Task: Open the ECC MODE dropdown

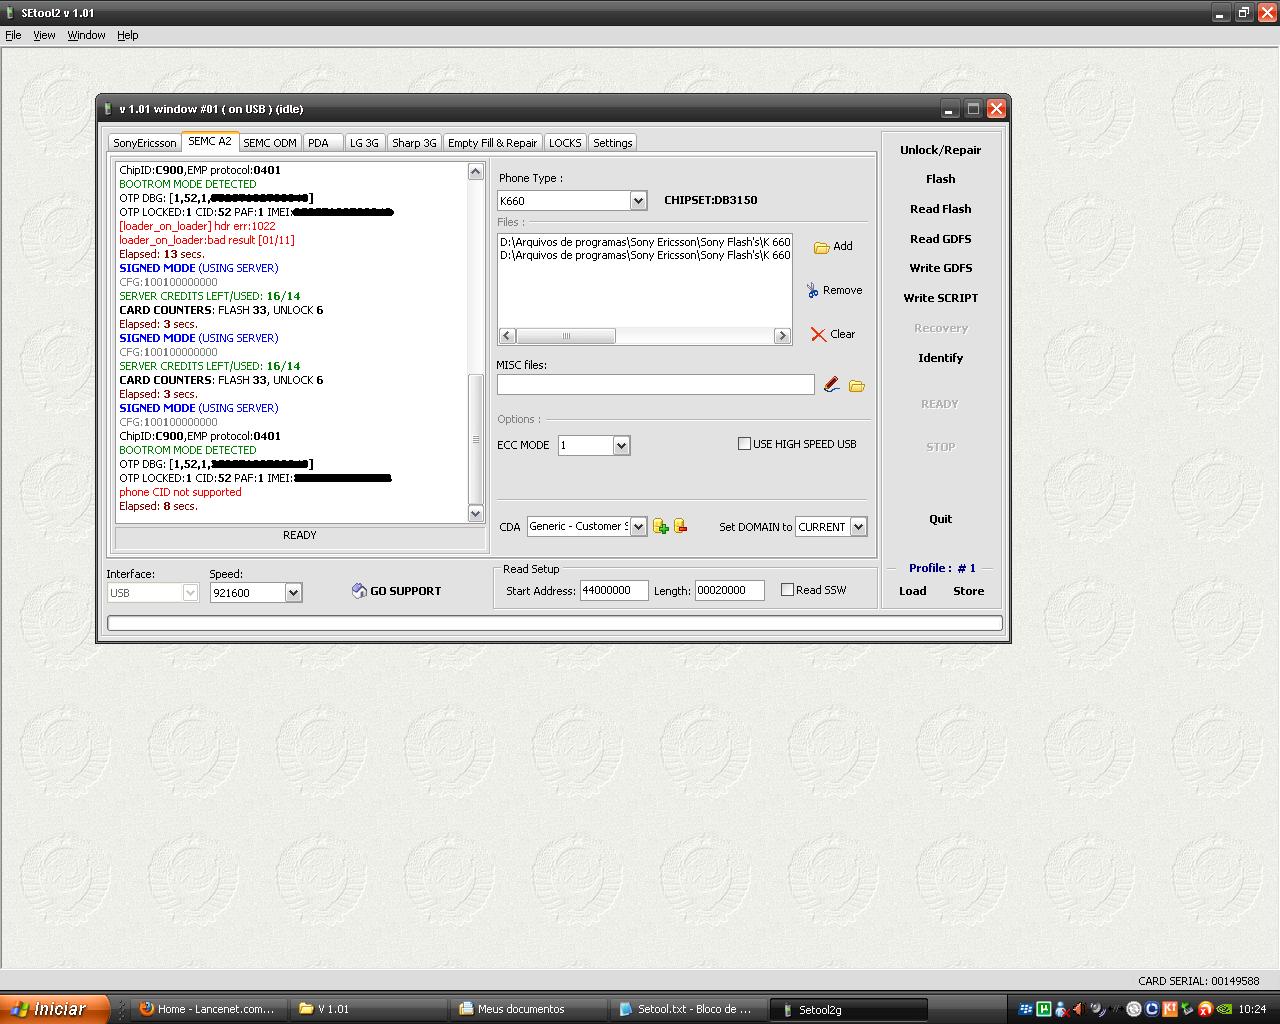Action: click(621, 446)
